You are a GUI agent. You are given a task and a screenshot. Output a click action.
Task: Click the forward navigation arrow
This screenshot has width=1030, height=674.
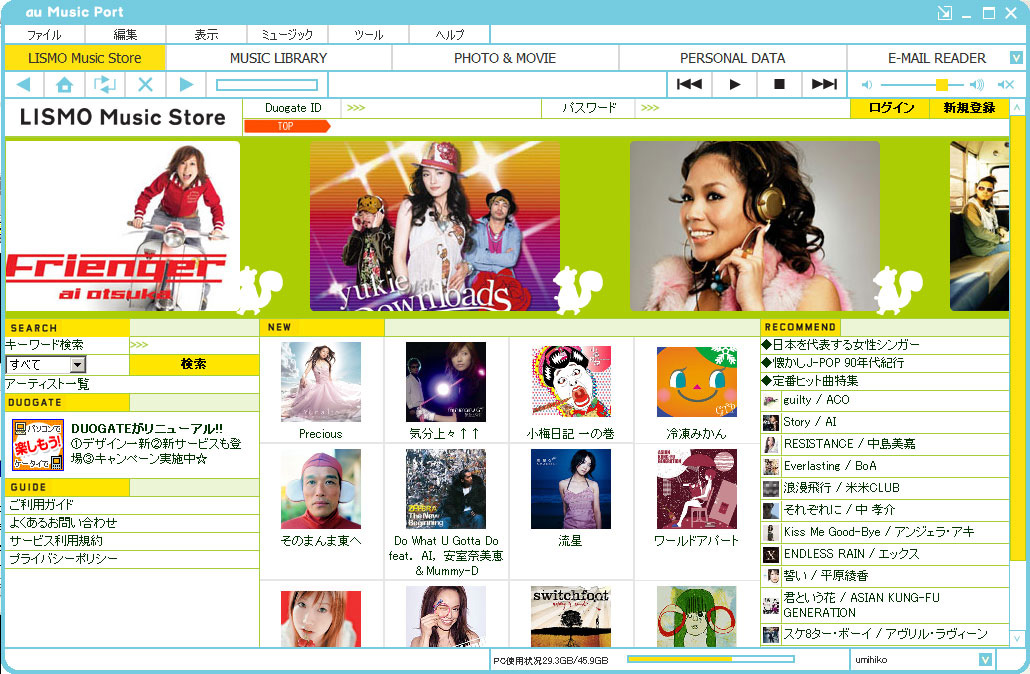tap(185, 84)
